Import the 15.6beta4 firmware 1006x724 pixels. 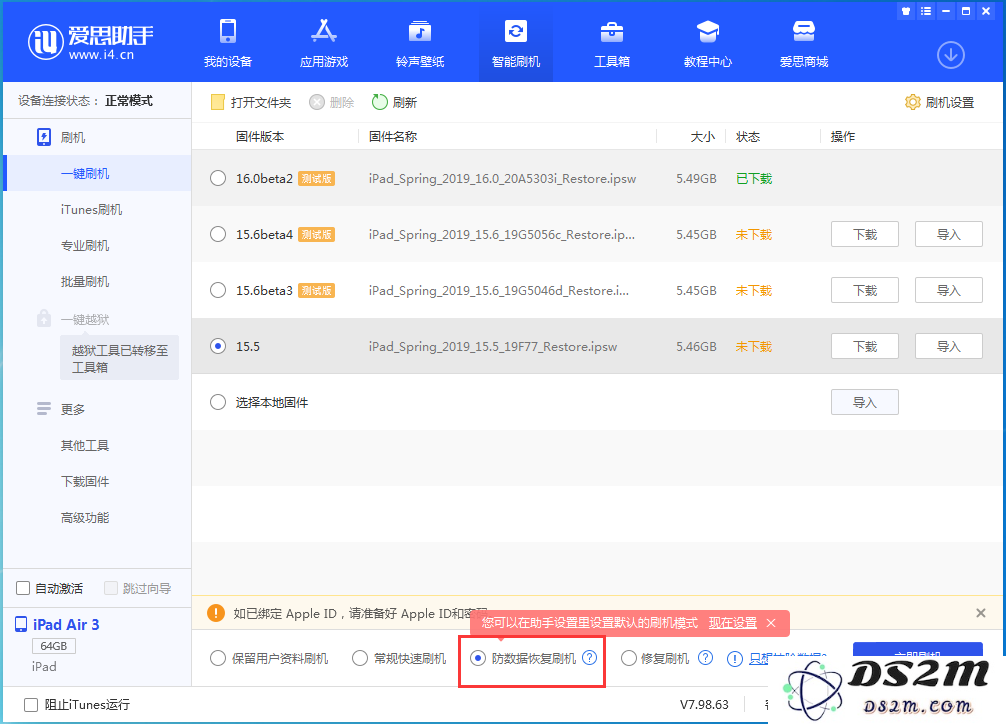[948, 234]
